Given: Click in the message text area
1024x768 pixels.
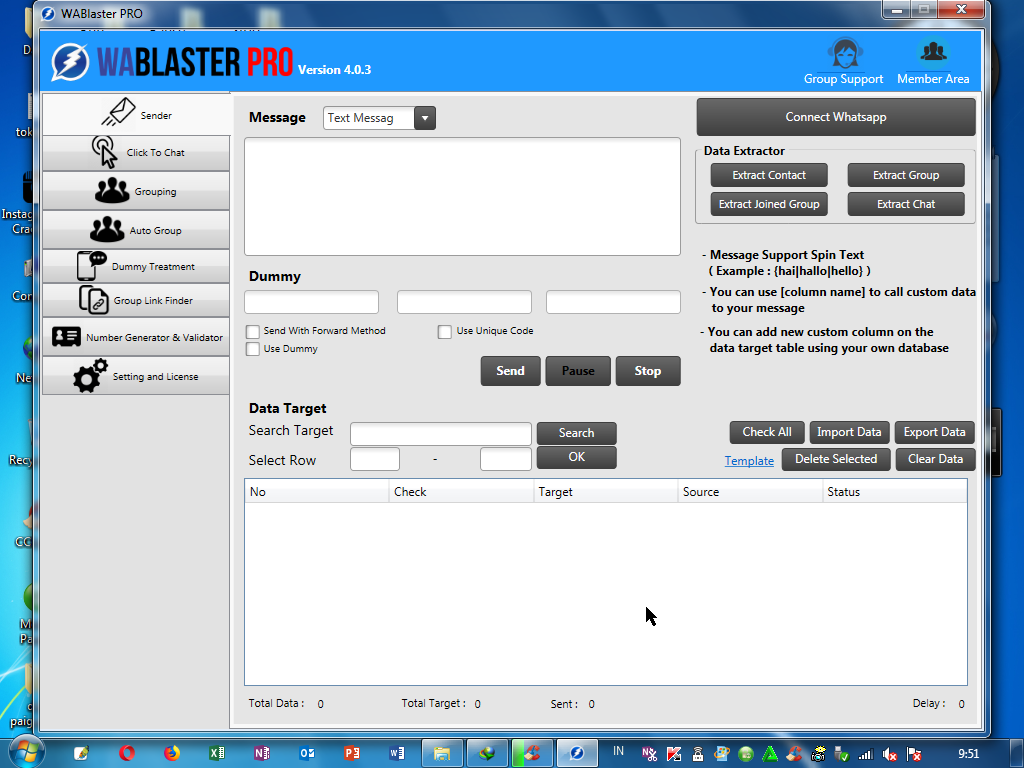Looking at the screenshot, I should pos(462,197).
